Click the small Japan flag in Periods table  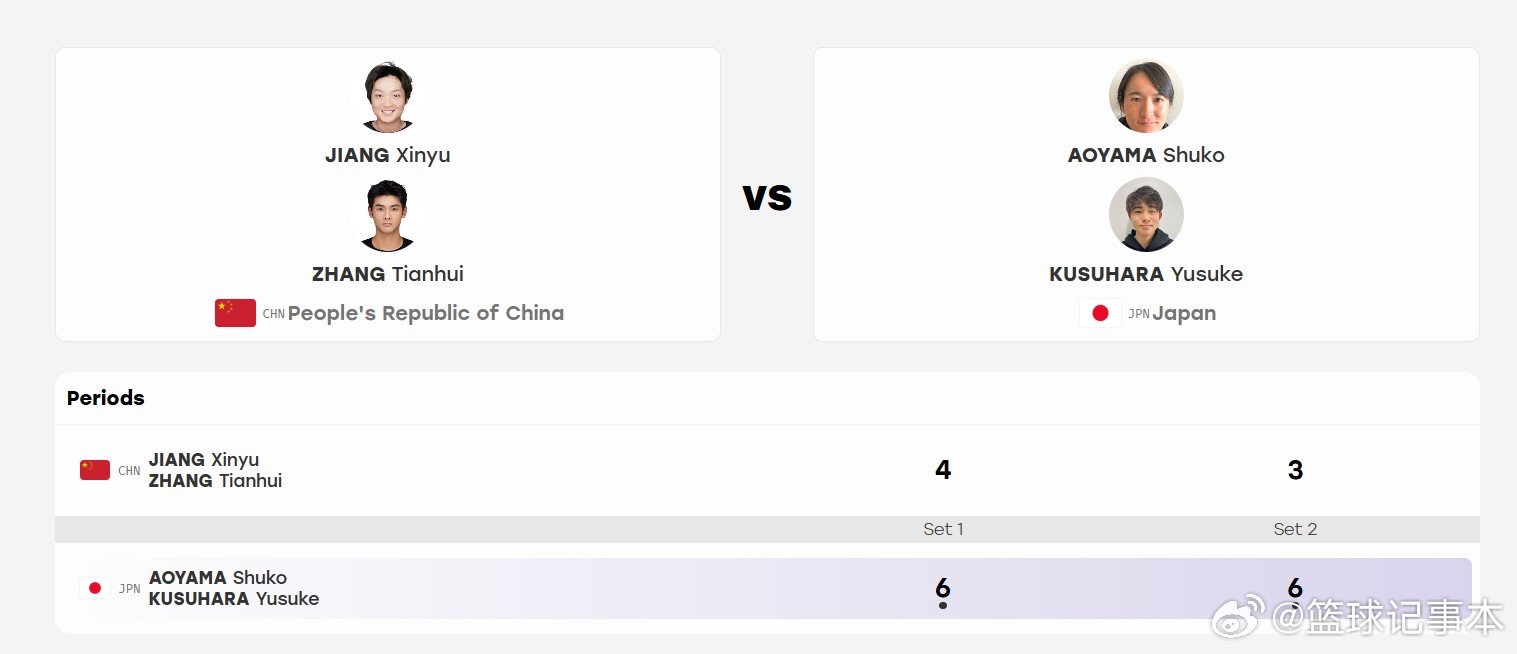coord(95,588)
